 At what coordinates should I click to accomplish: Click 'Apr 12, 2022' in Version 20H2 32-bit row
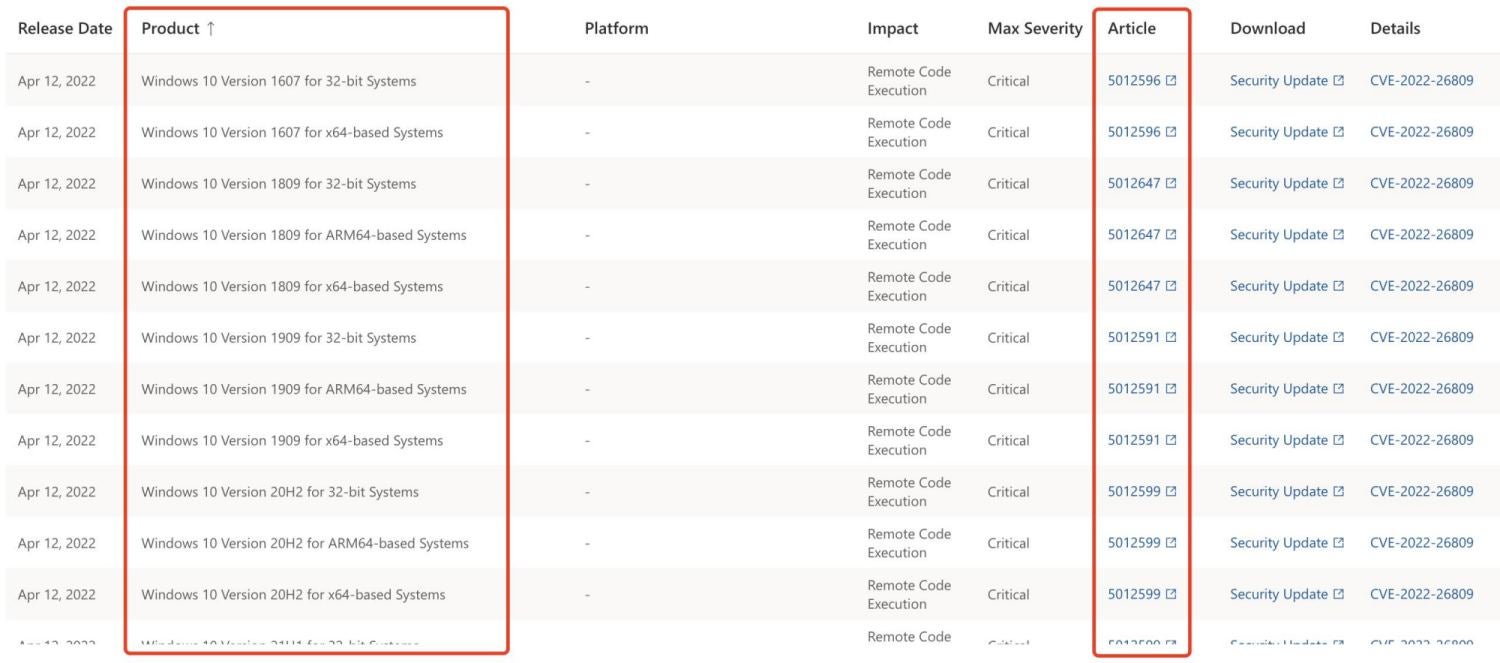pyautogui.click(x=57, y=492)
